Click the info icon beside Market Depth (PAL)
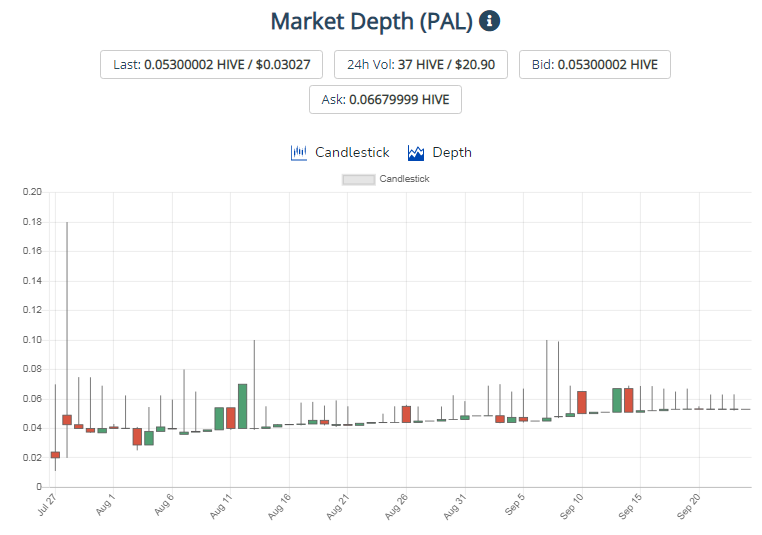Screen dimensions: 762x535 489,21
